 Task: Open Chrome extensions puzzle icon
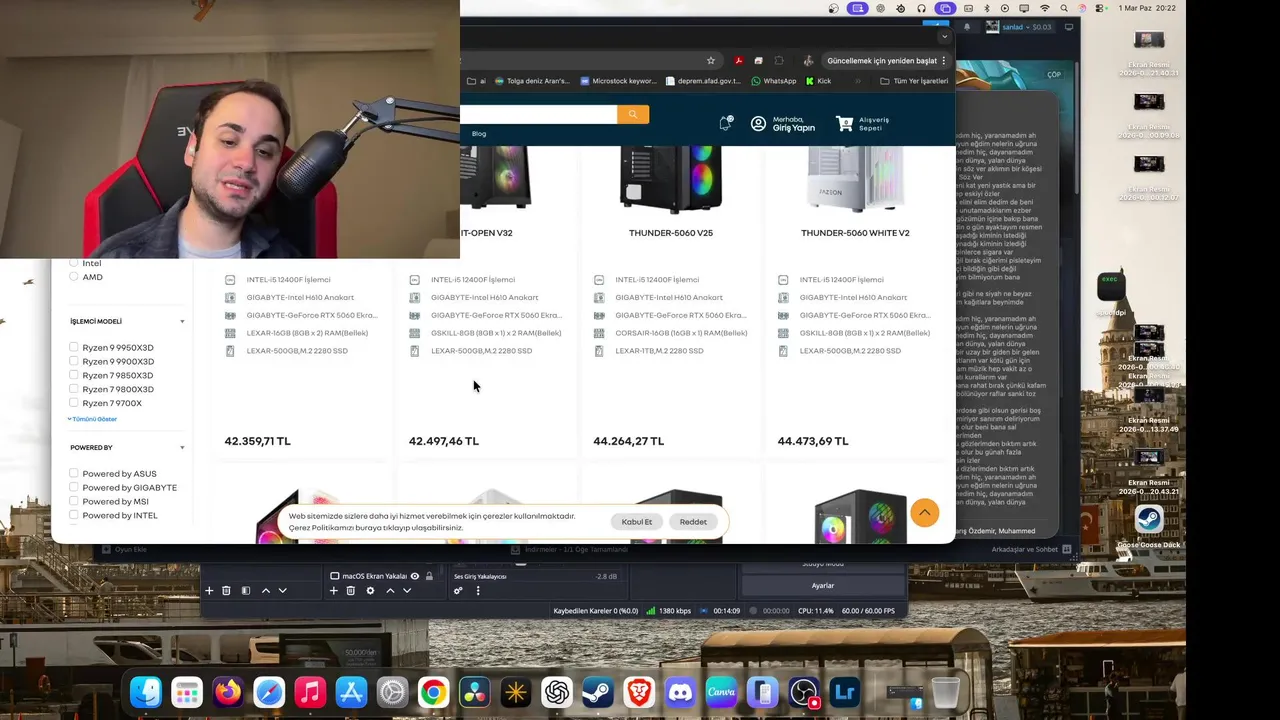pyautogui.click(x=779, y=60)
